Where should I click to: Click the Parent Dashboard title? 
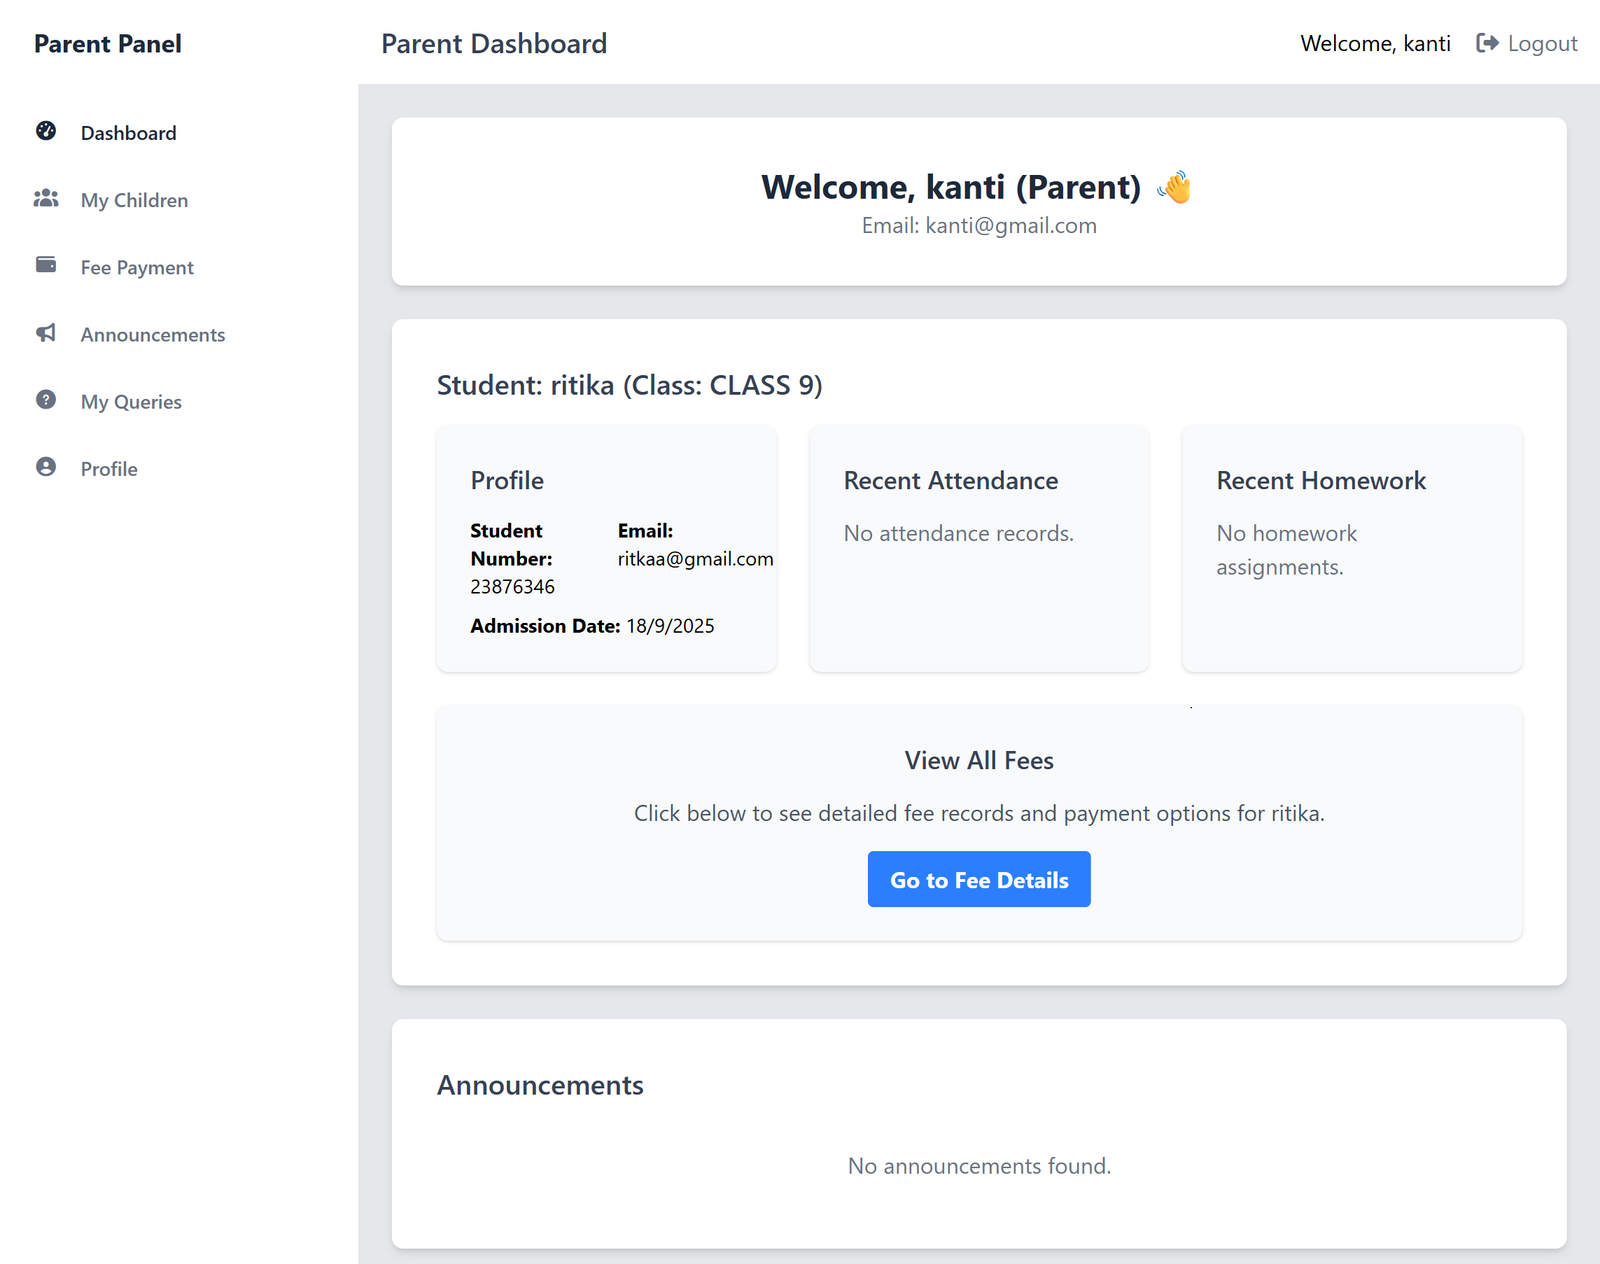tap(494, 43)
